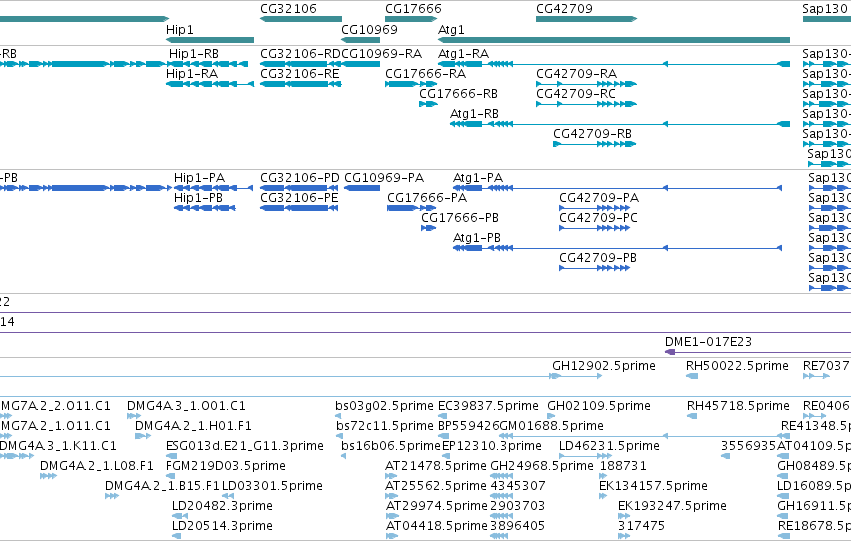Screen dimensions: 851x541
Task: Select the DMG4A2_1.L08.F1 EST
Action: pos(48,476)
